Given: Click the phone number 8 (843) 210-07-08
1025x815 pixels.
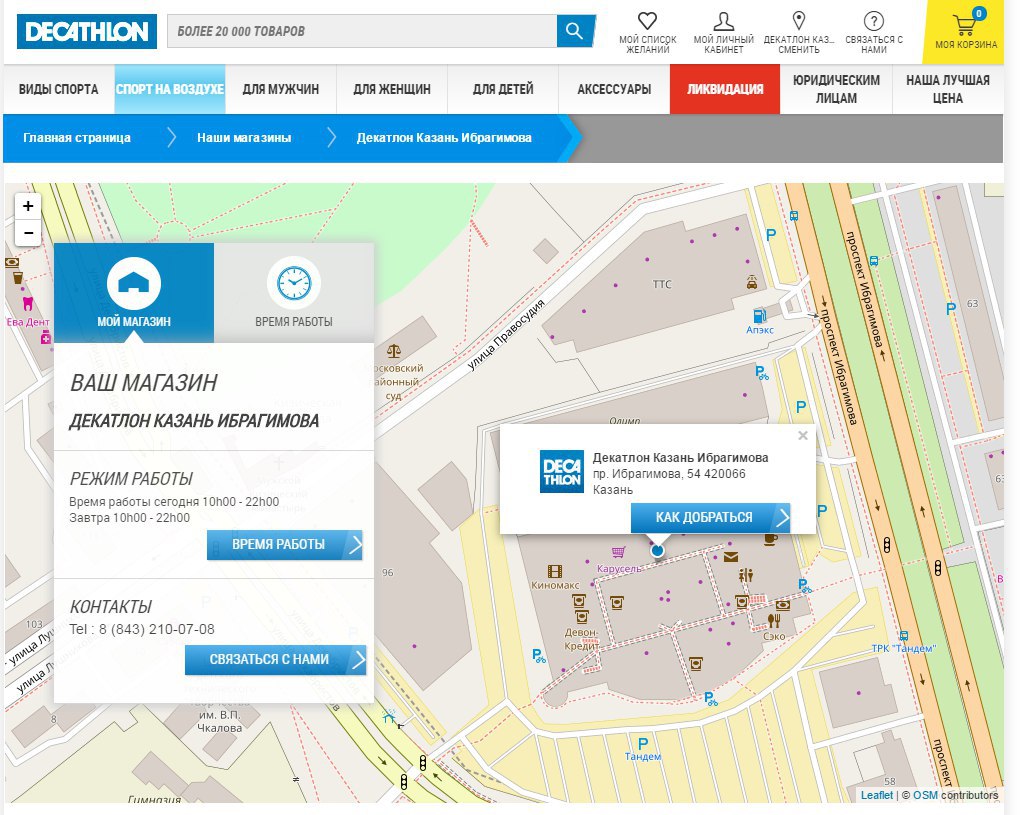Looking at the screenshot, I should pos(156,629).
